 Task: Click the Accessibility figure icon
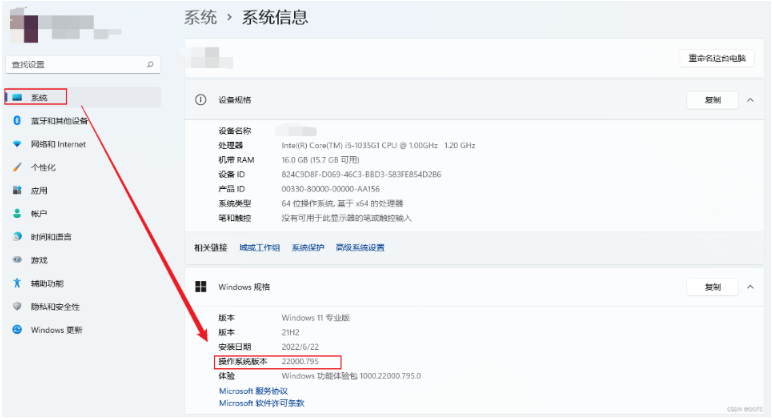(x=17, y=283)
